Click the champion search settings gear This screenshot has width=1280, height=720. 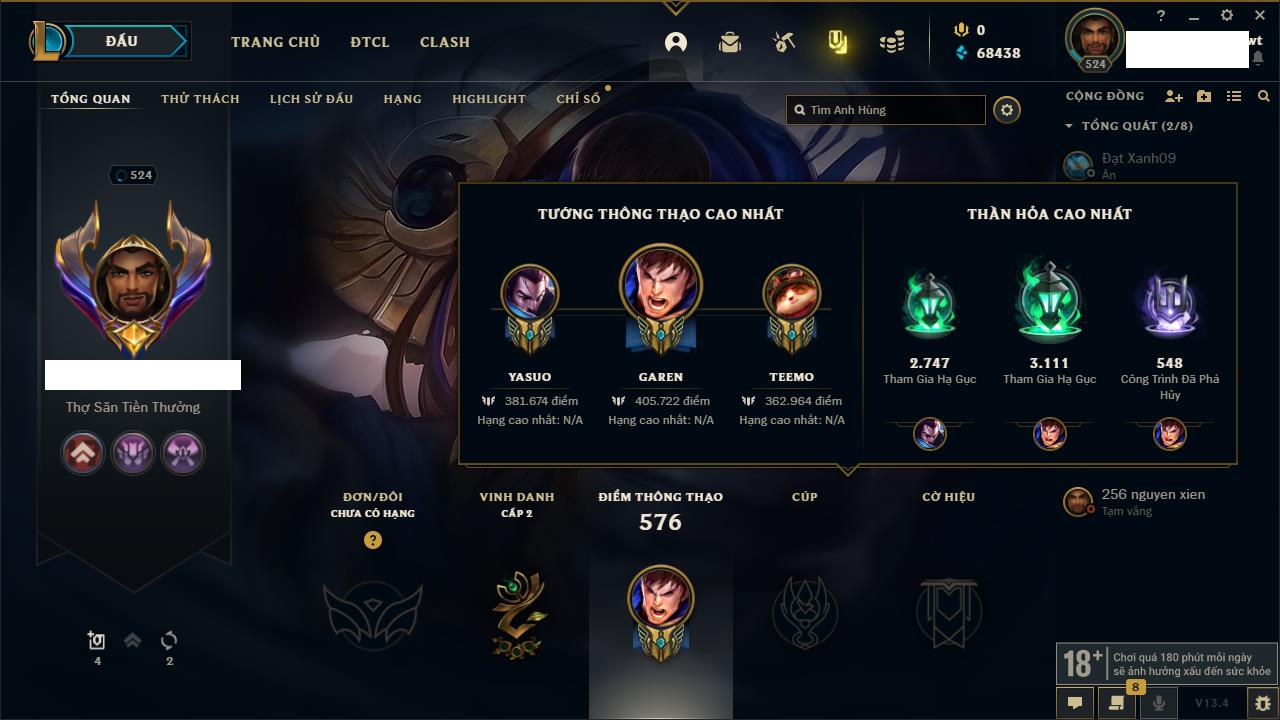(1007, 110)
